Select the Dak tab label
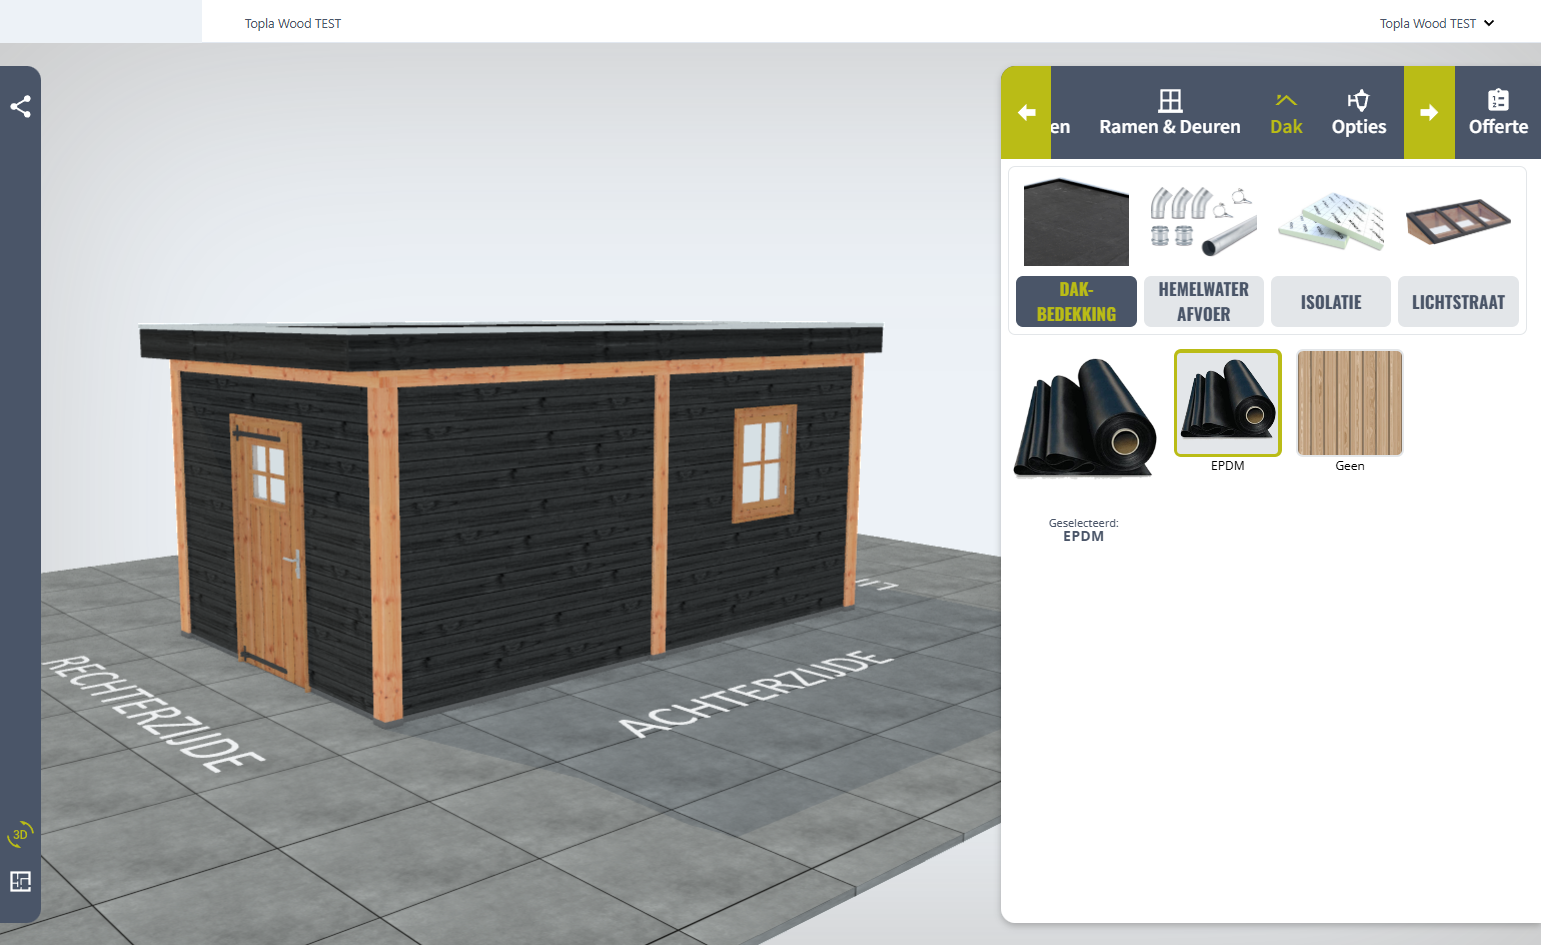Viewport: 1541px width, 945px height. click(x=1286, y=127)
